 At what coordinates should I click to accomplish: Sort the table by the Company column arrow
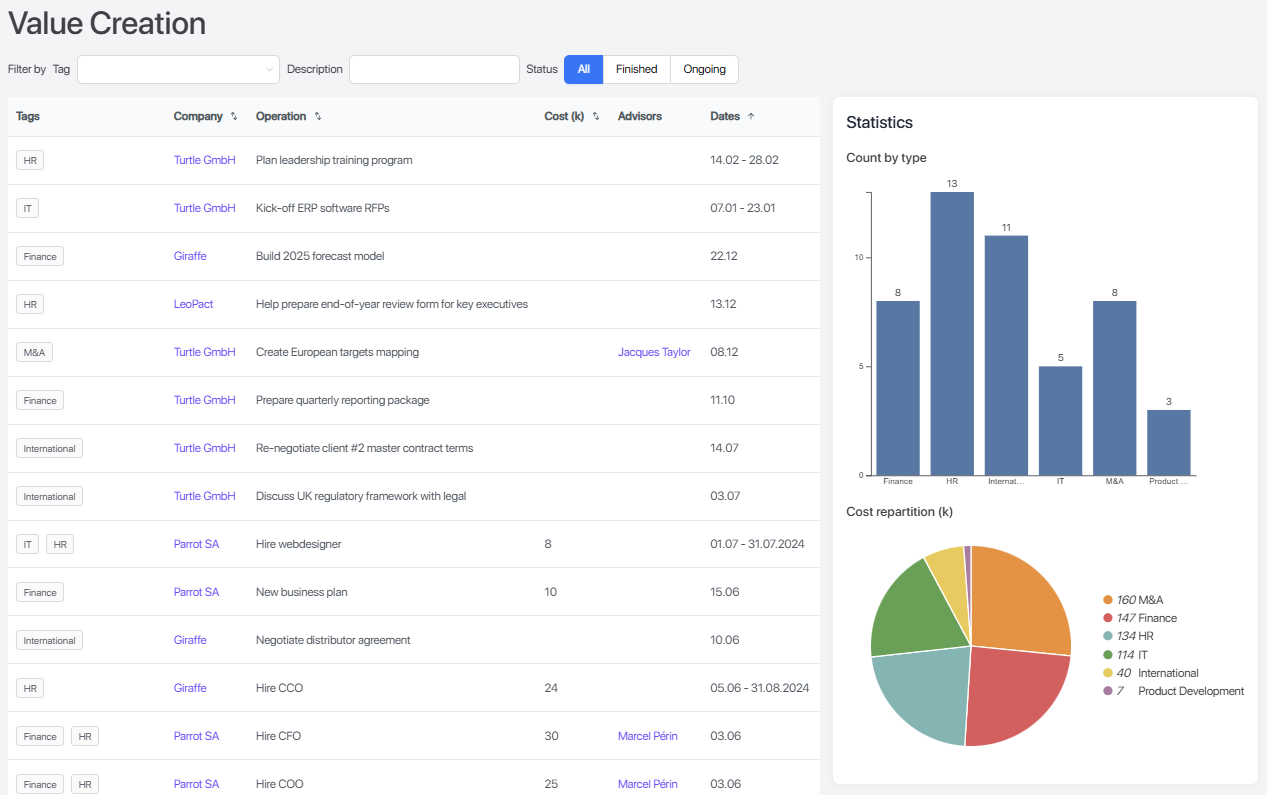(233, 116)
